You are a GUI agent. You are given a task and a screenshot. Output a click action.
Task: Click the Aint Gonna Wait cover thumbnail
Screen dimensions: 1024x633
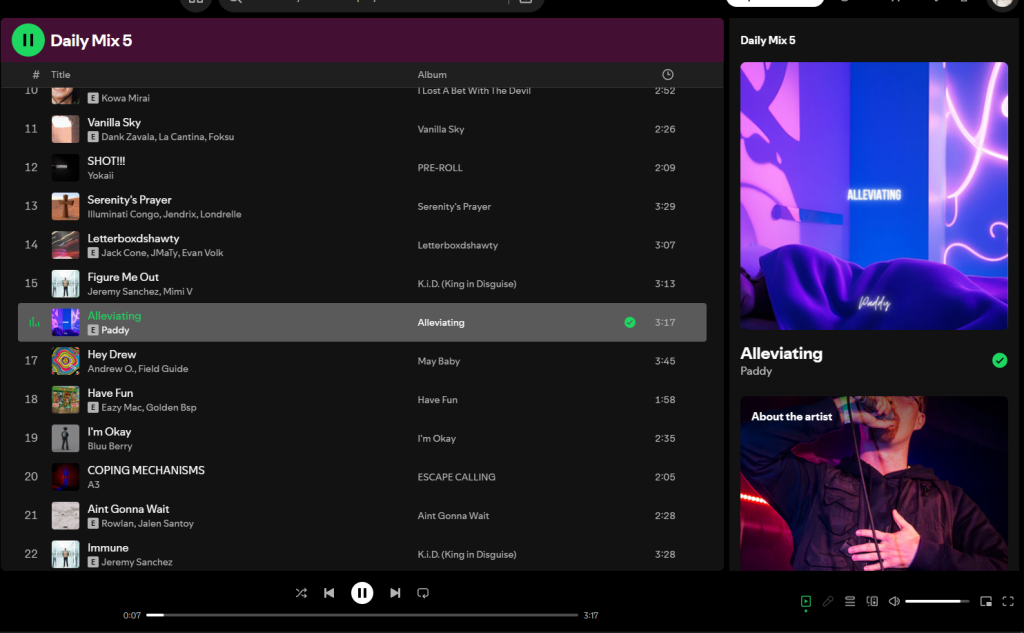[x=65, y=515]
